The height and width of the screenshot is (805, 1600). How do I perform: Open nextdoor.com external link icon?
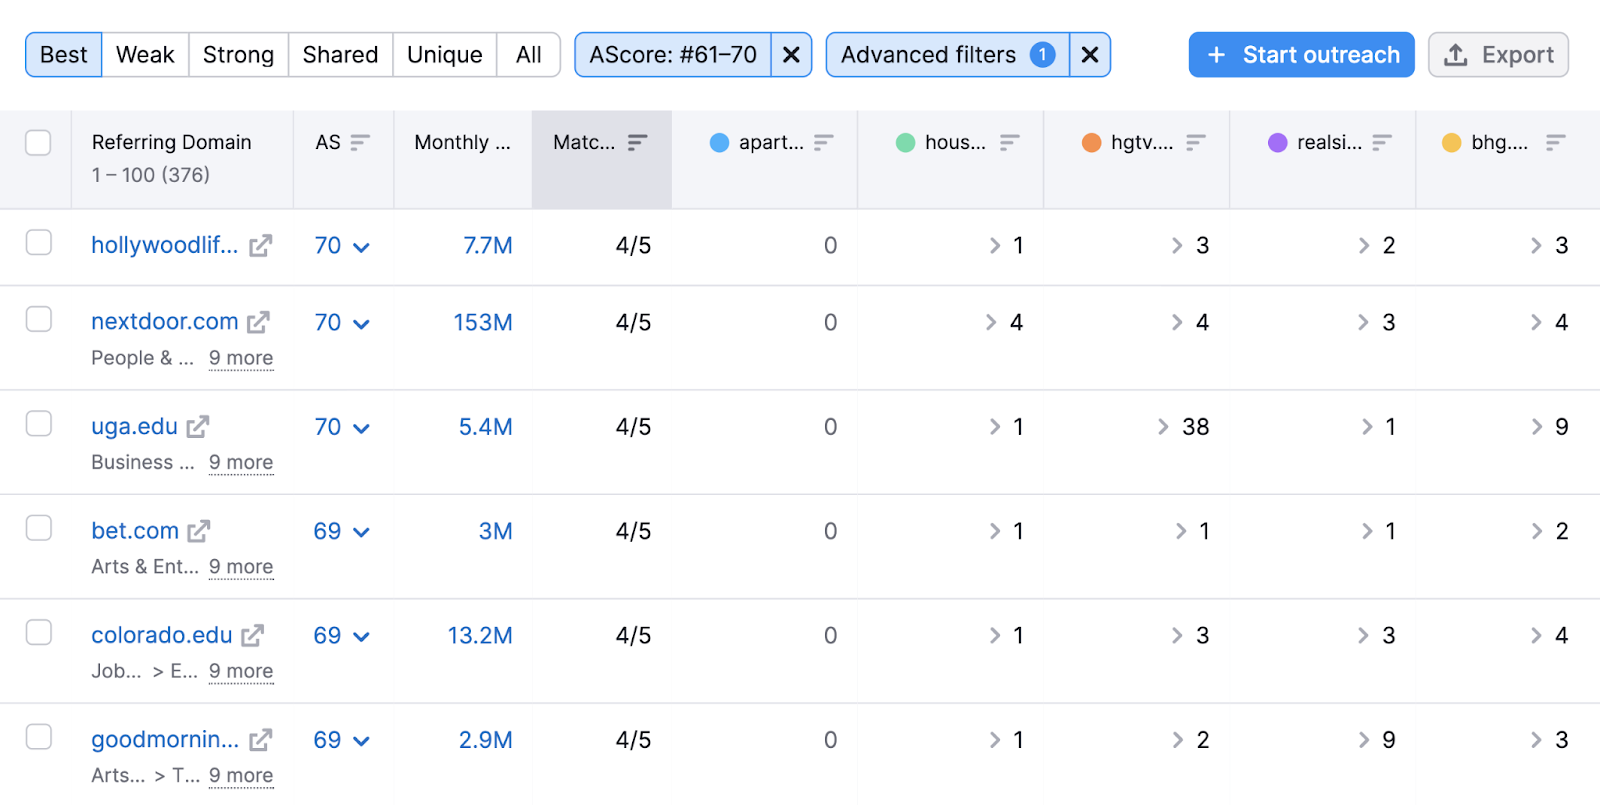point(259,322)
